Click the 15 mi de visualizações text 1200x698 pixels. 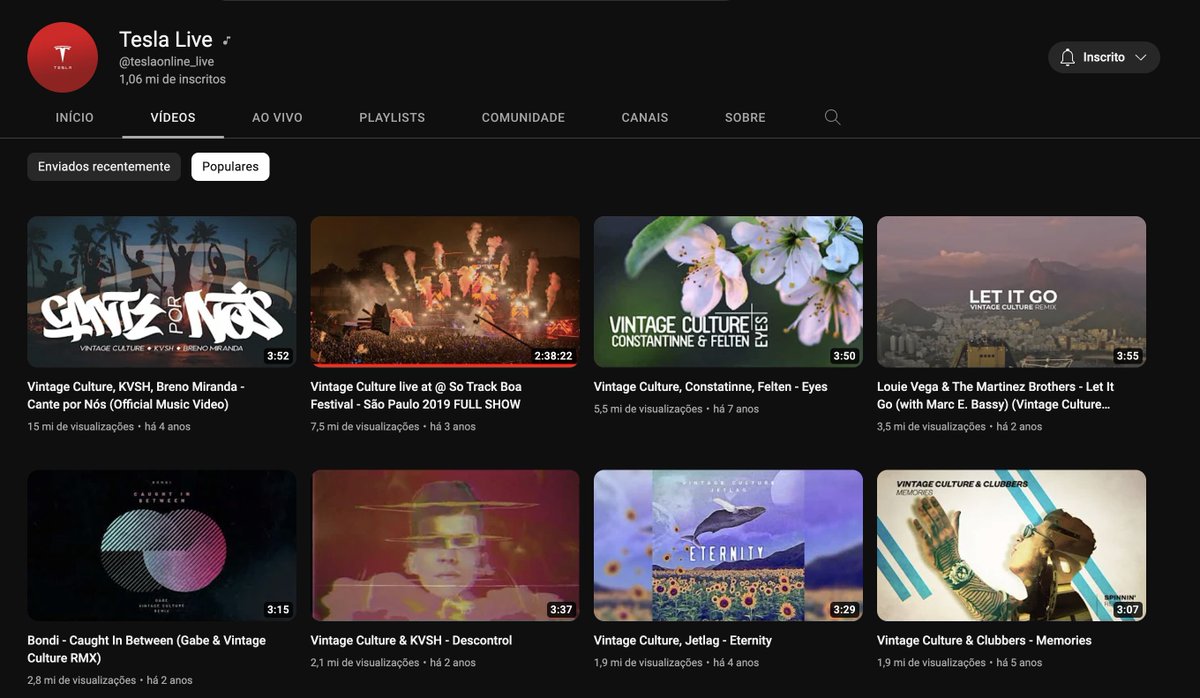[80, 426]
